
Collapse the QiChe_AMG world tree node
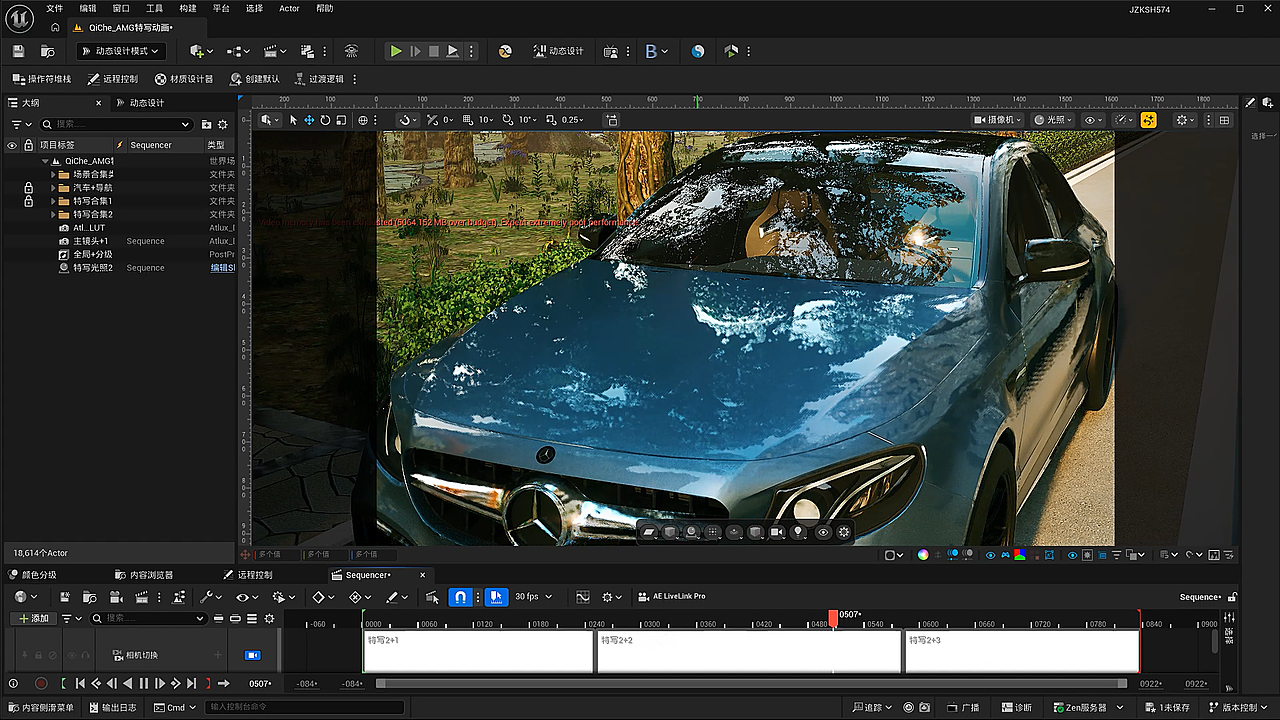[x=45, y=161]
